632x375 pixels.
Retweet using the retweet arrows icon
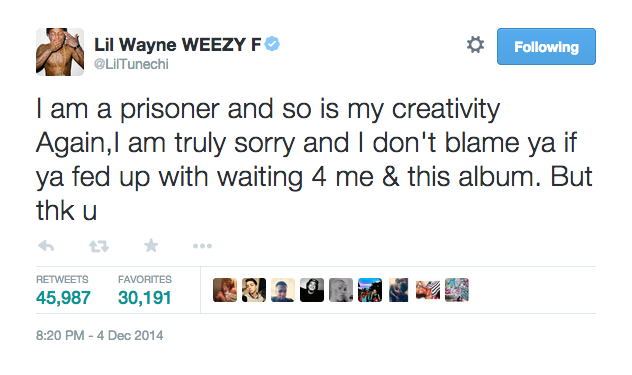click(x=99, y=246)
